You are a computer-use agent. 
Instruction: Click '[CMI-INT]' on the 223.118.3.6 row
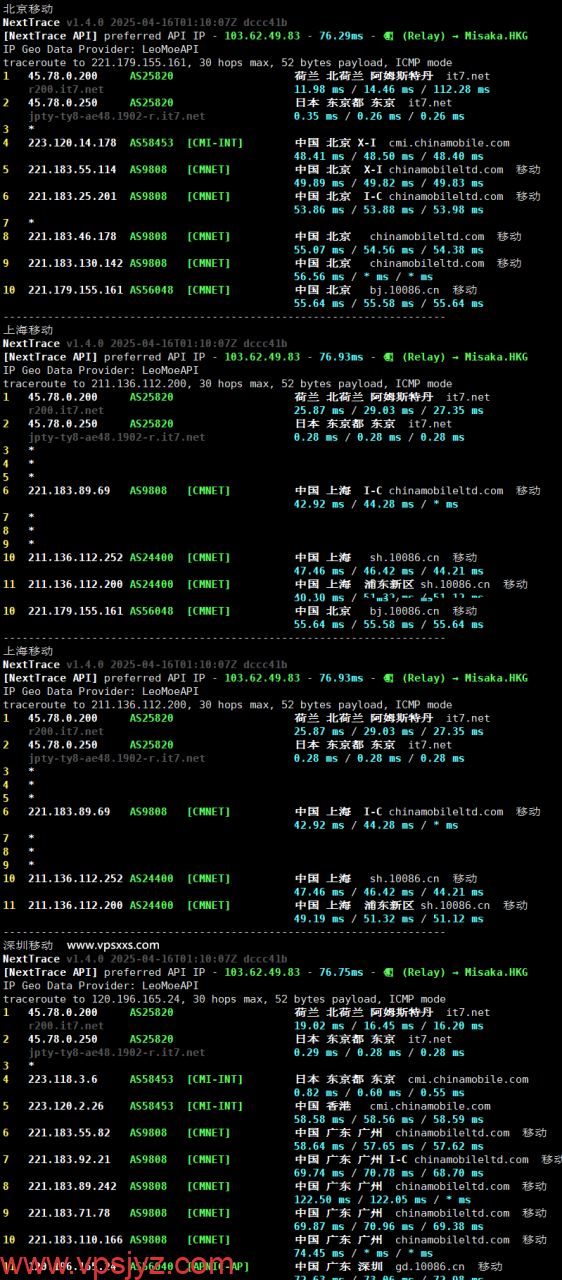coord(214,1079)
